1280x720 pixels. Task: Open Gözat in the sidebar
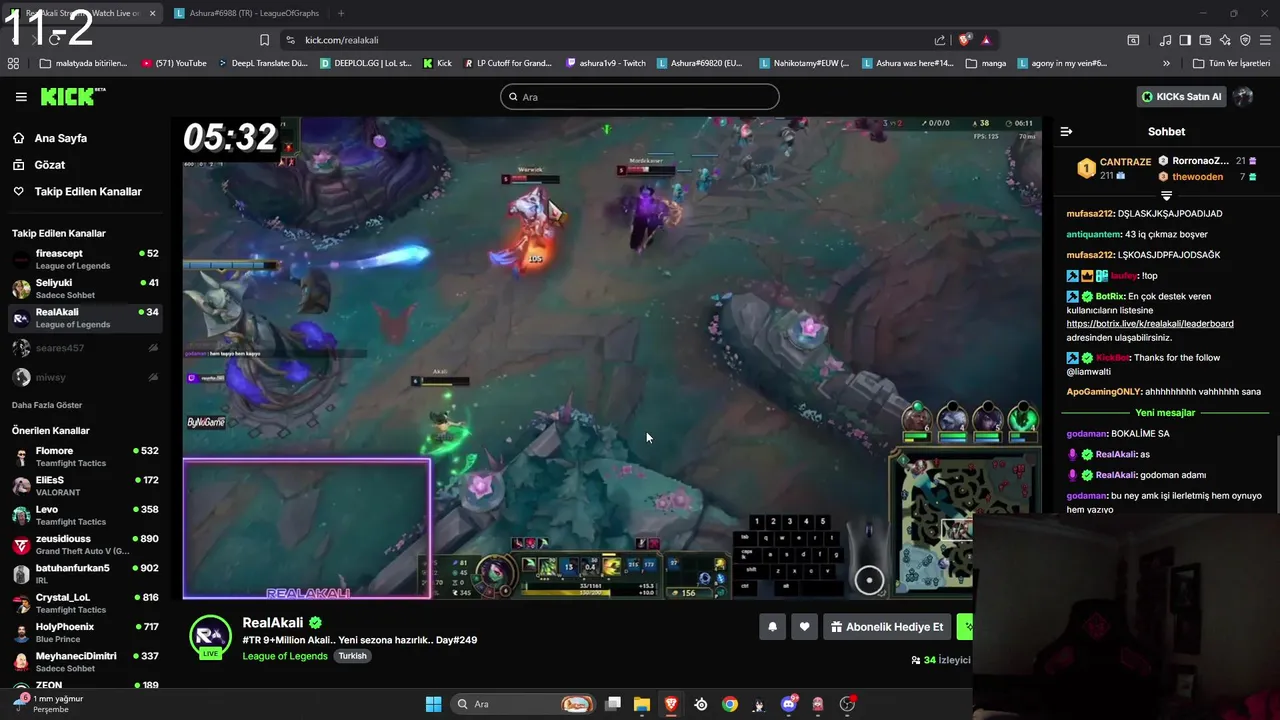49,165
